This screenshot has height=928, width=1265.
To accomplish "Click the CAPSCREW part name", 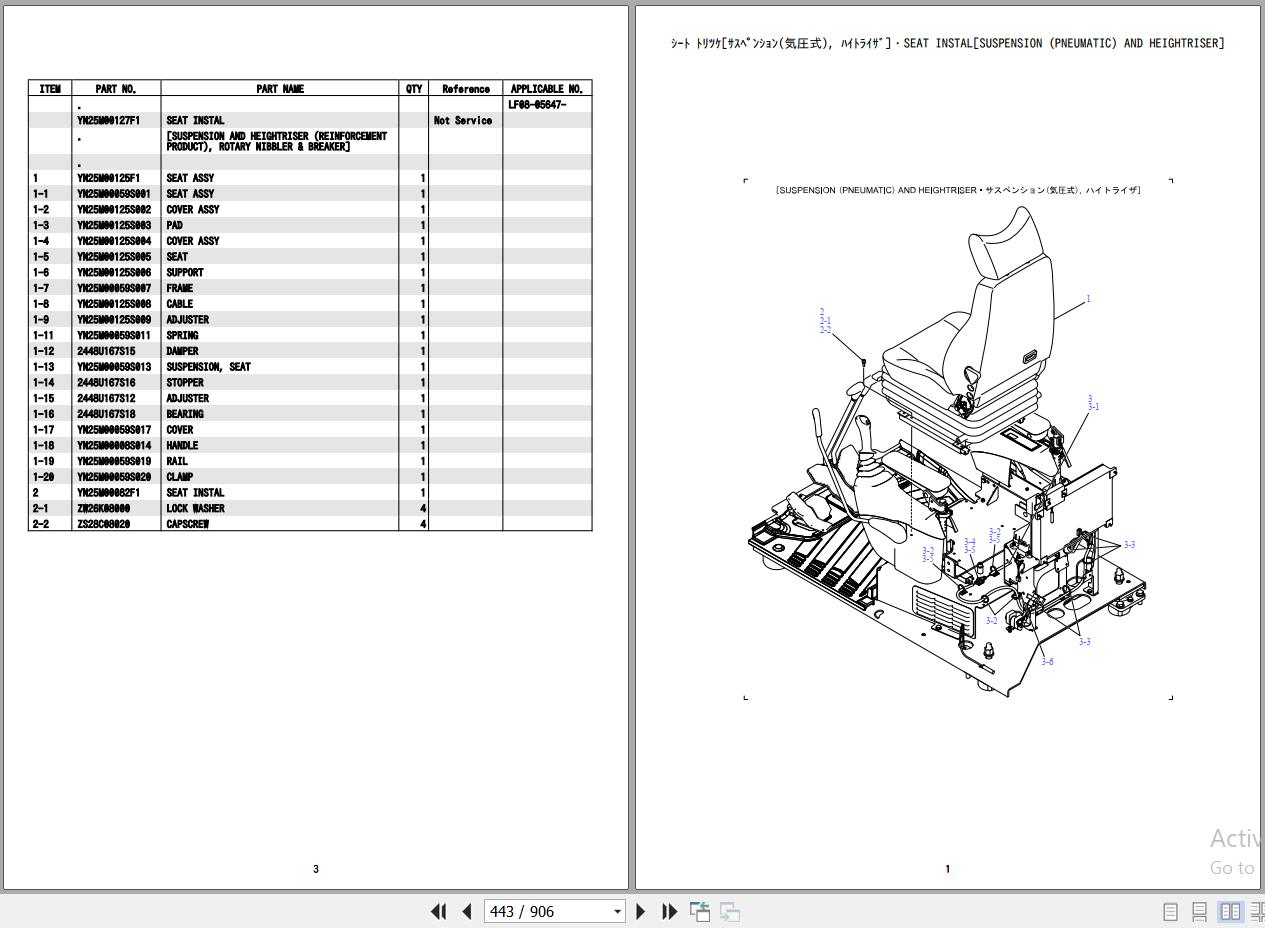I will click(x=187, y=524).
